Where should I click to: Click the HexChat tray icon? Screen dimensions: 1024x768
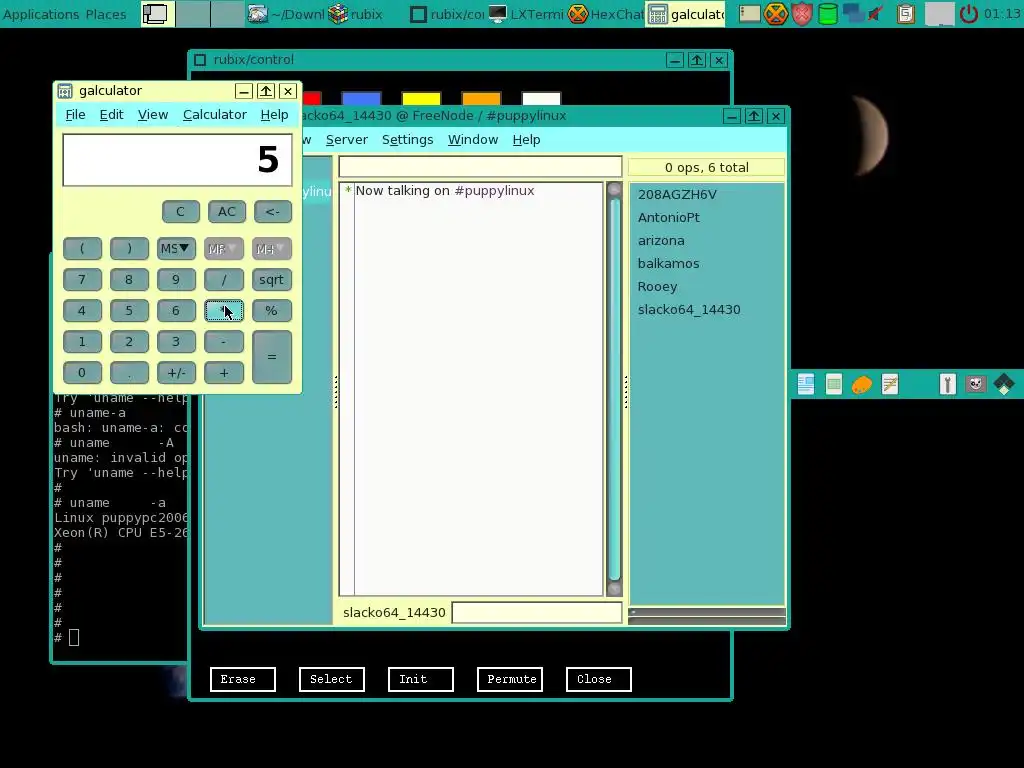[x=776, y=14]
